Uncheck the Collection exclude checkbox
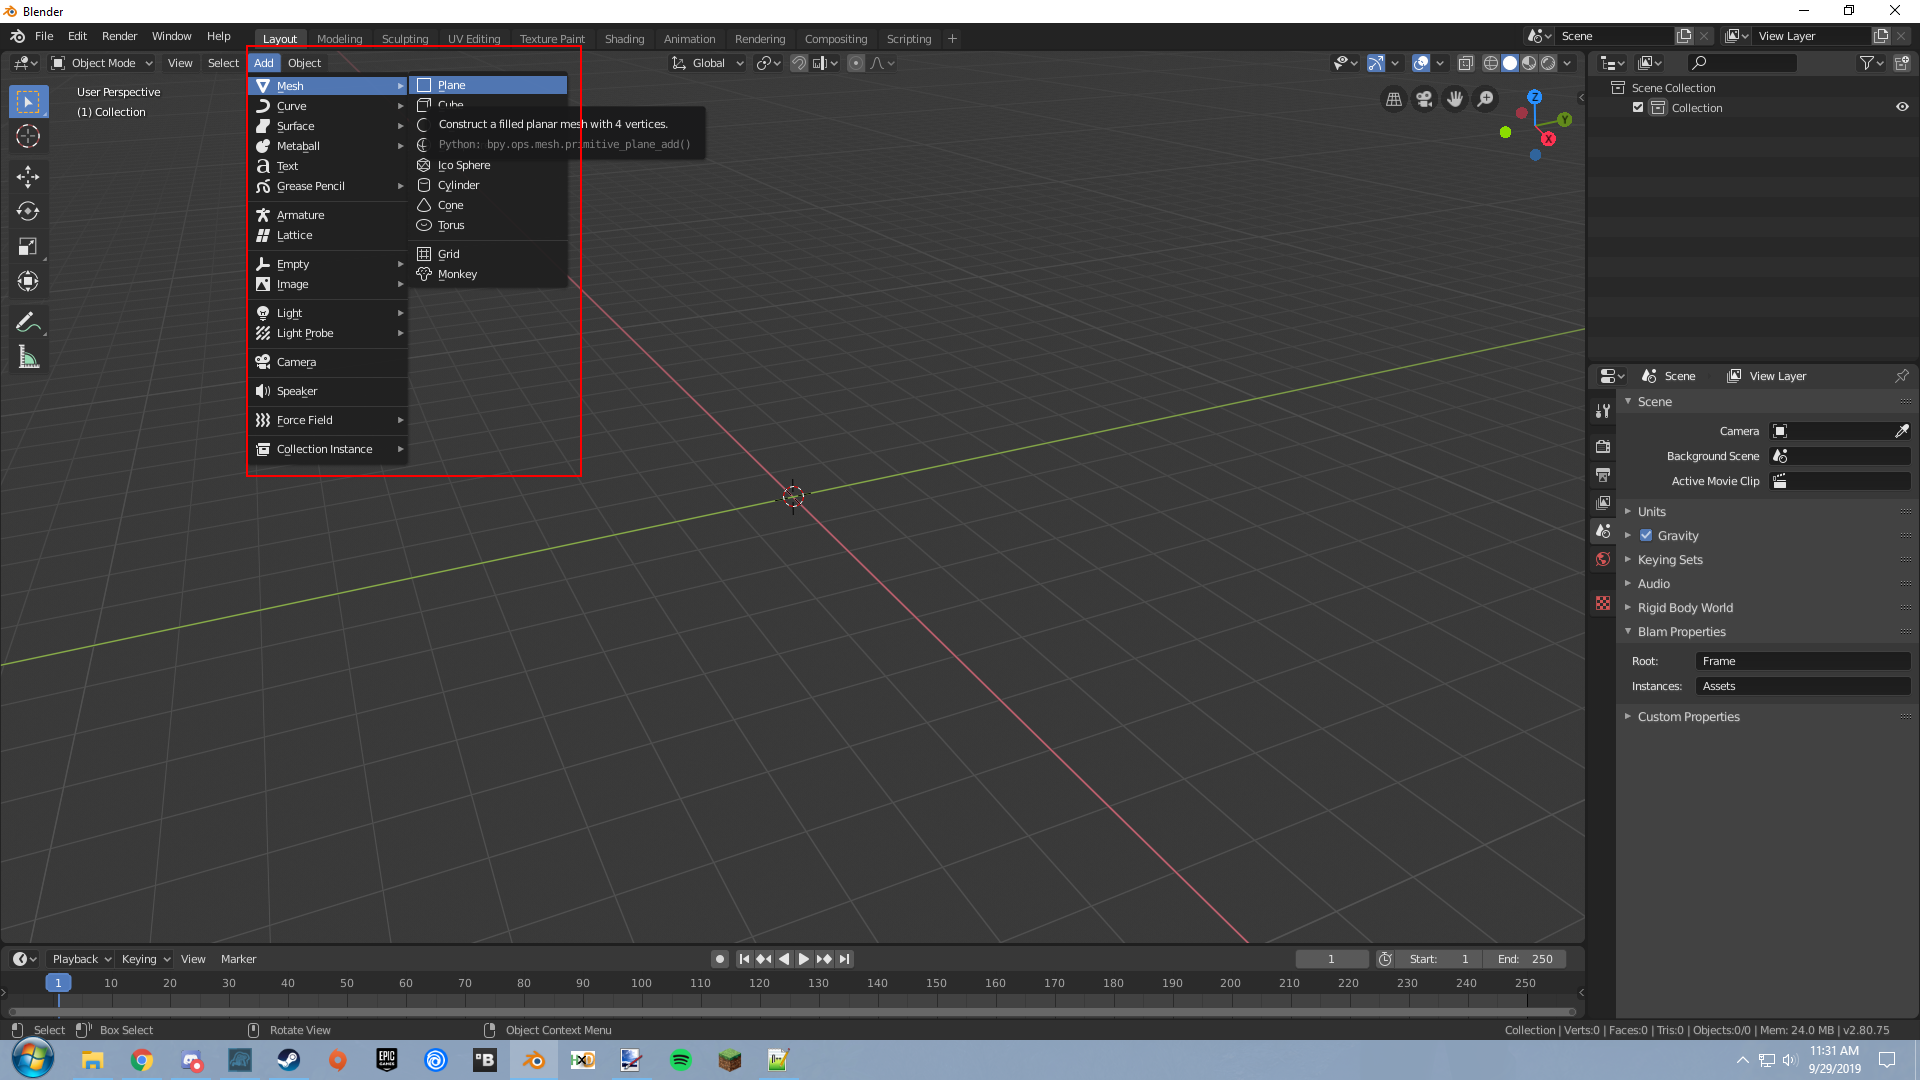 tap(1638, 108)
